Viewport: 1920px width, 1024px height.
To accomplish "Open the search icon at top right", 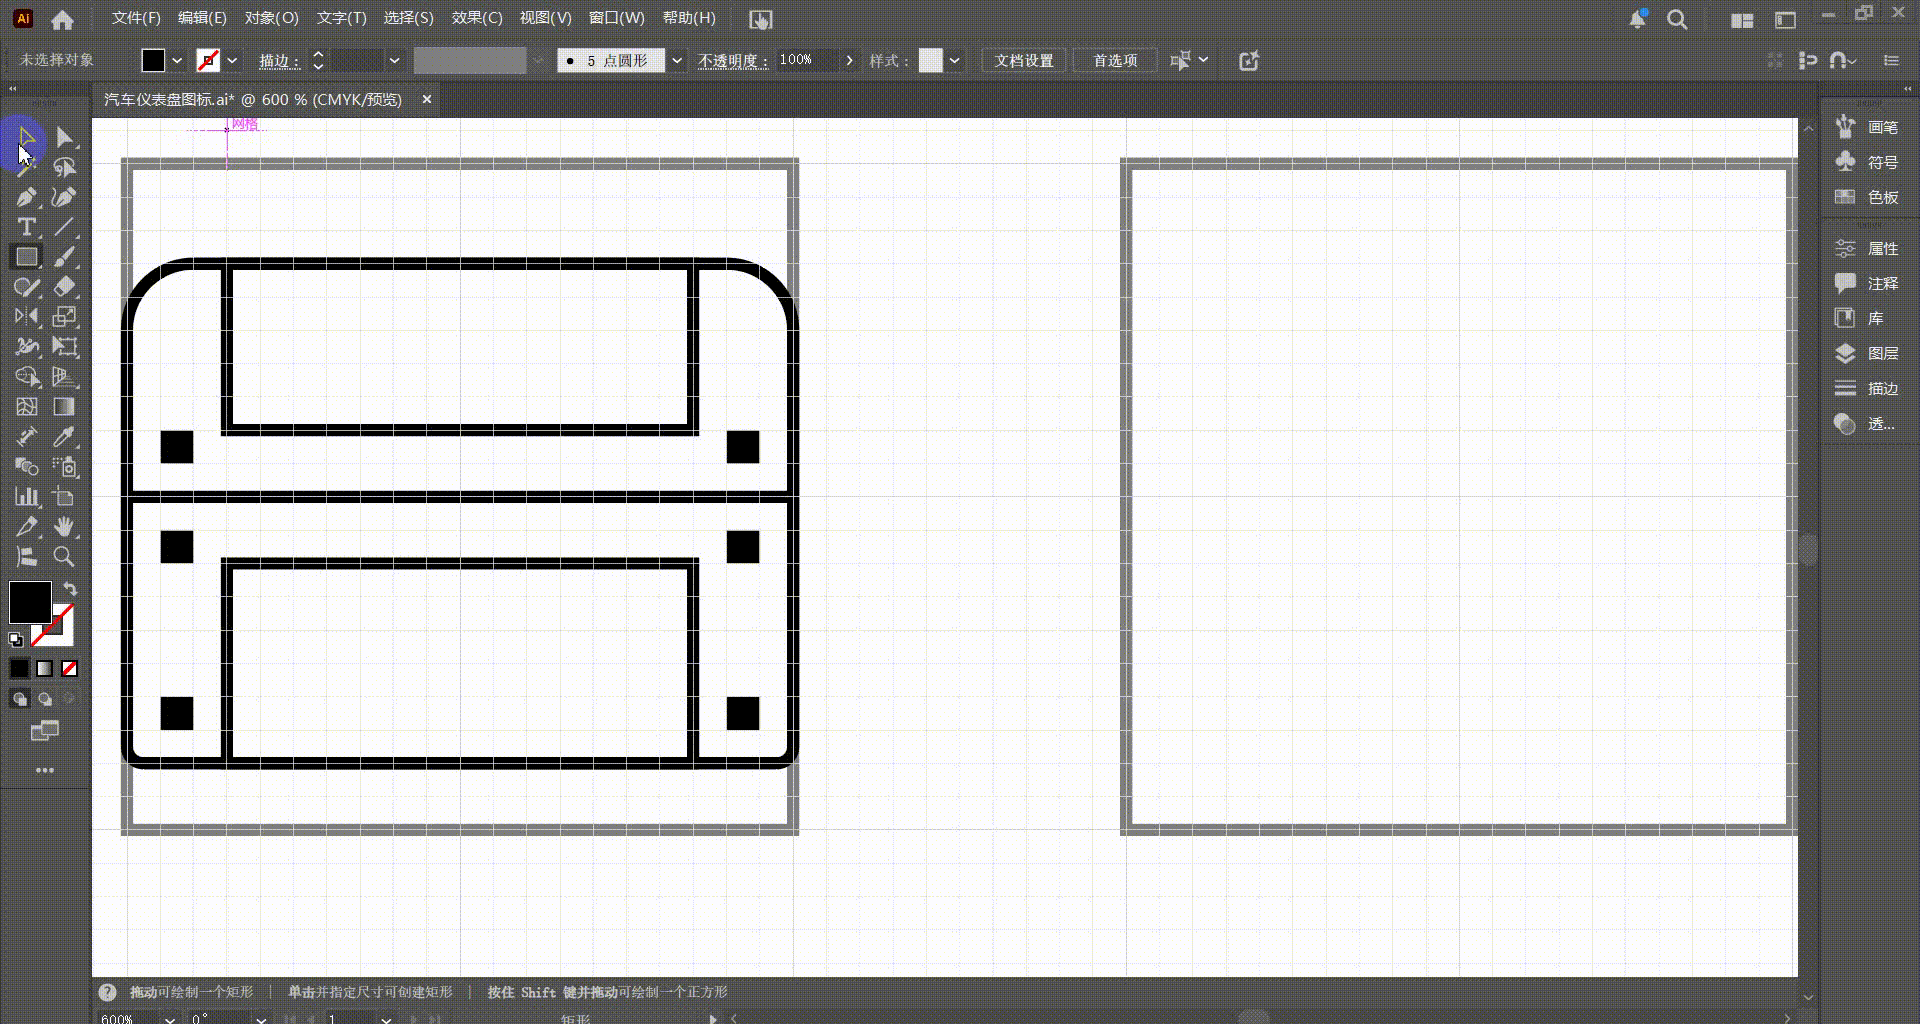I will (x=1677, y=20).
